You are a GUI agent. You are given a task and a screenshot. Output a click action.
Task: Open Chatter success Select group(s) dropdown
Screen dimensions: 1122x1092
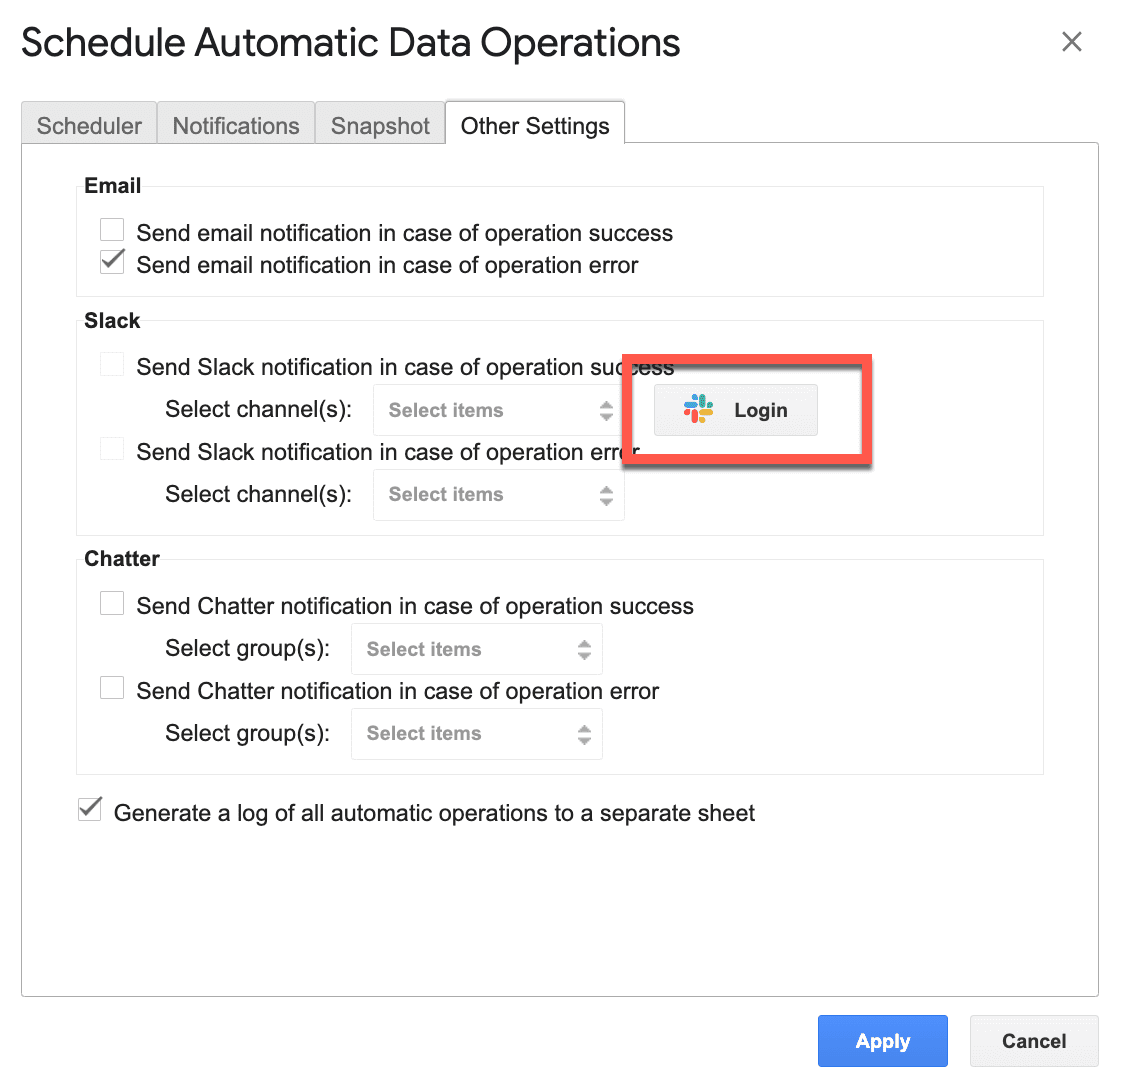pos(477,649)
